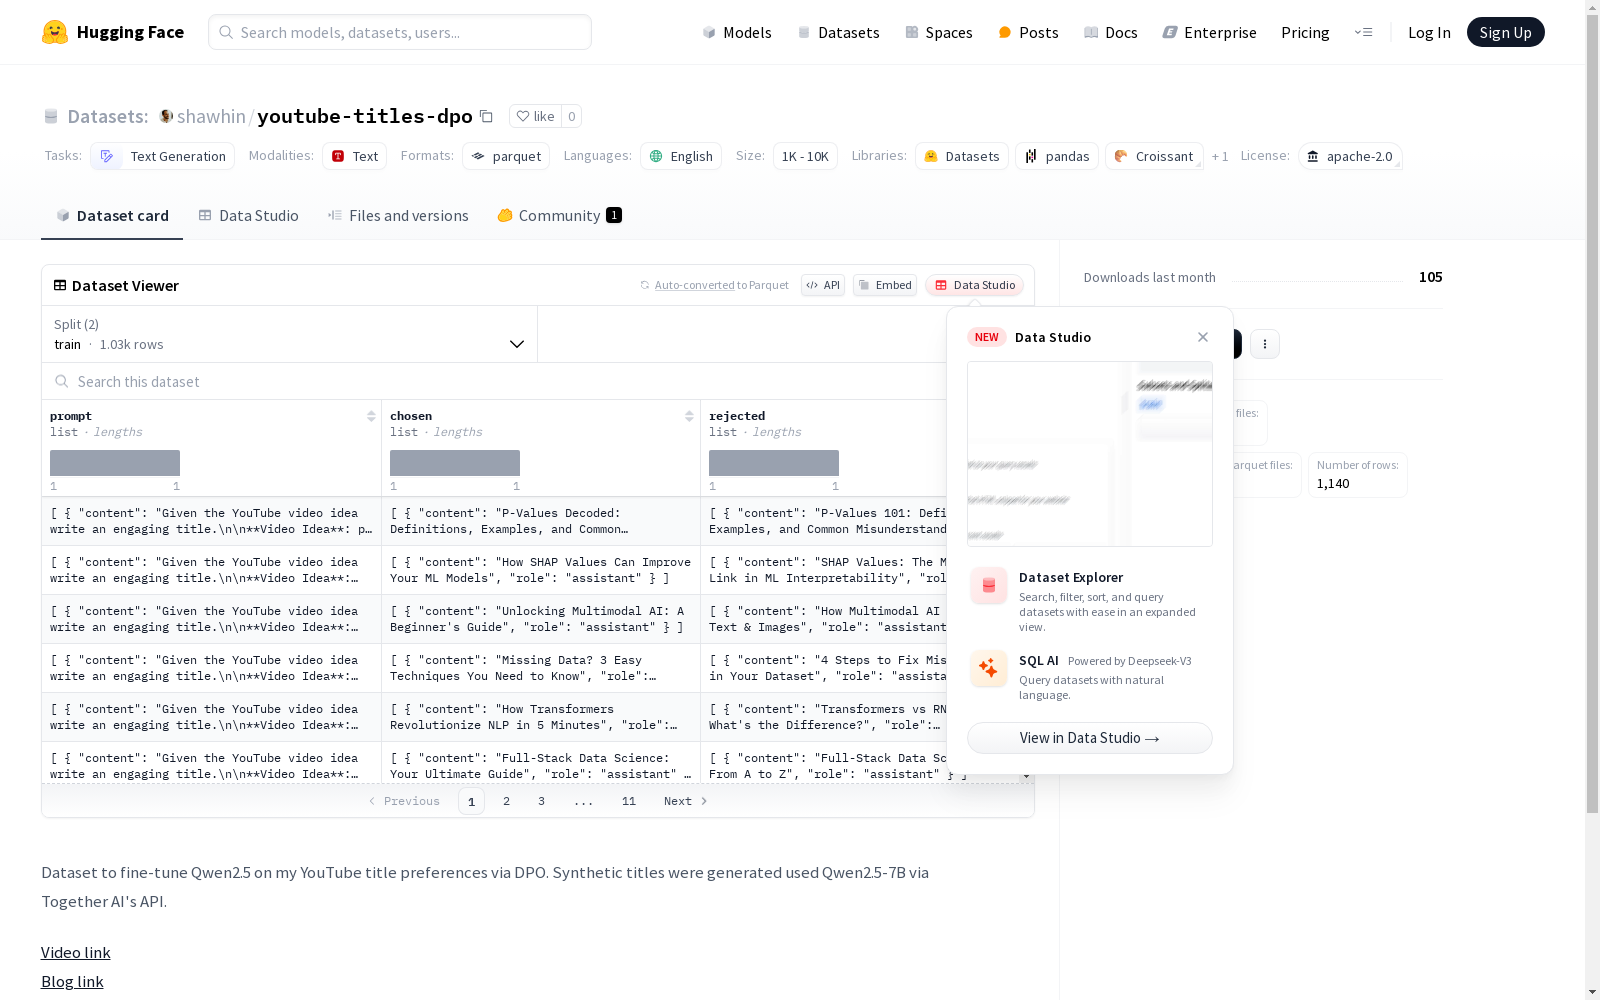
Task: Click the apache-2.0 license tag
Action: (1350, 156)
